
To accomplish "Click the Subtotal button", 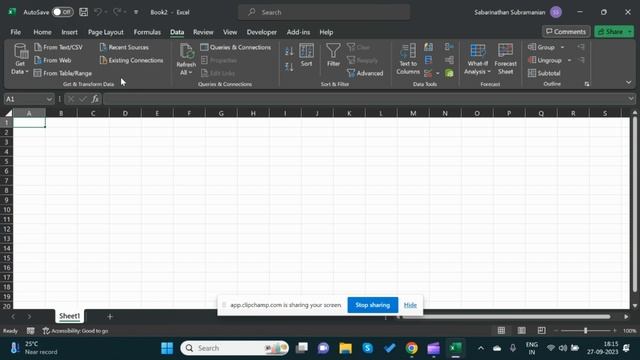I will pos(544,73).
